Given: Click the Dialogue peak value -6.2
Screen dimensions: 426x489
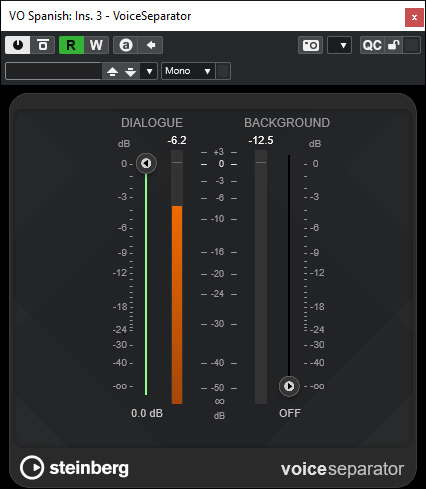Looking at the screenshot, I should [177, 140].
